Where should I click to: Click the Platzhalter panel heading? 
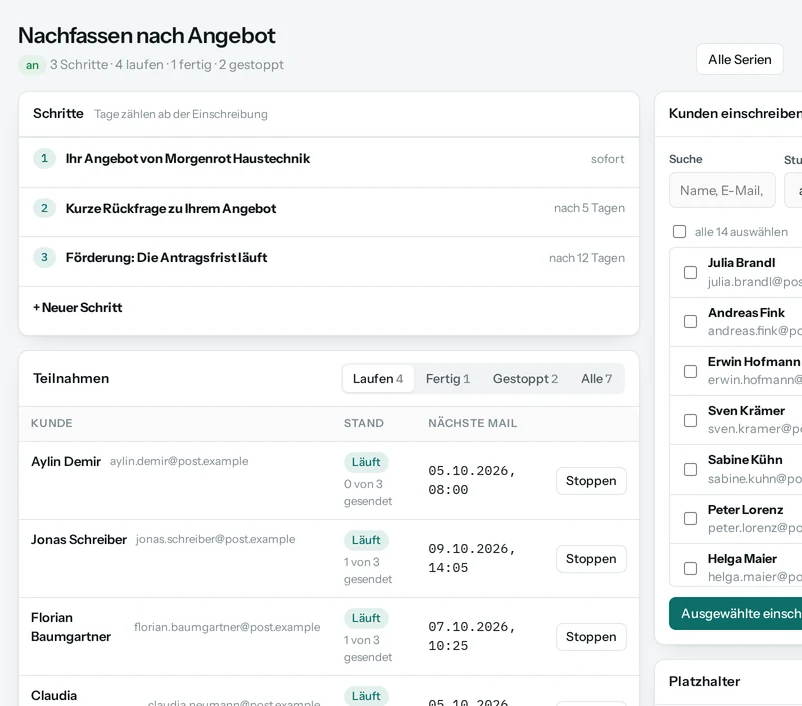[704, 681]
